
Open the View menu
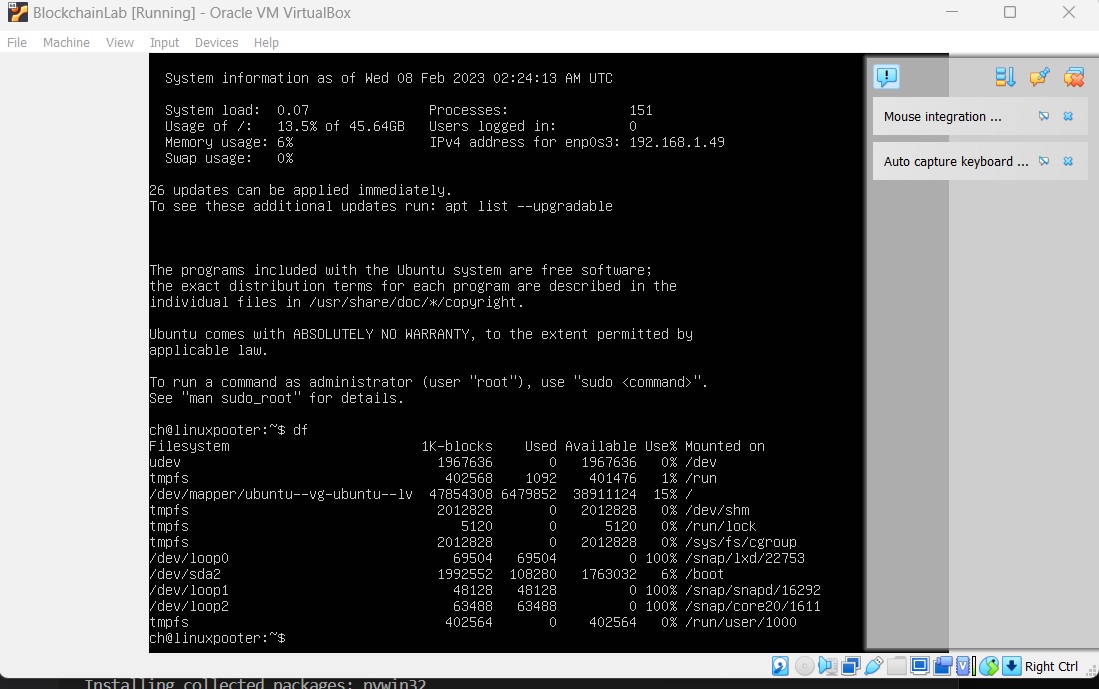pyautogui.click(x=120, y=43)
